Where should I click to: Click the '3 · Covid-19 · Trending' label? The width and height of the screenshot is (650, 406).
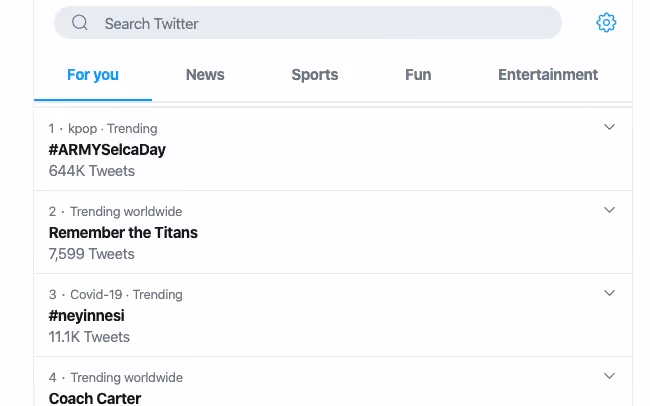point(116,294)
